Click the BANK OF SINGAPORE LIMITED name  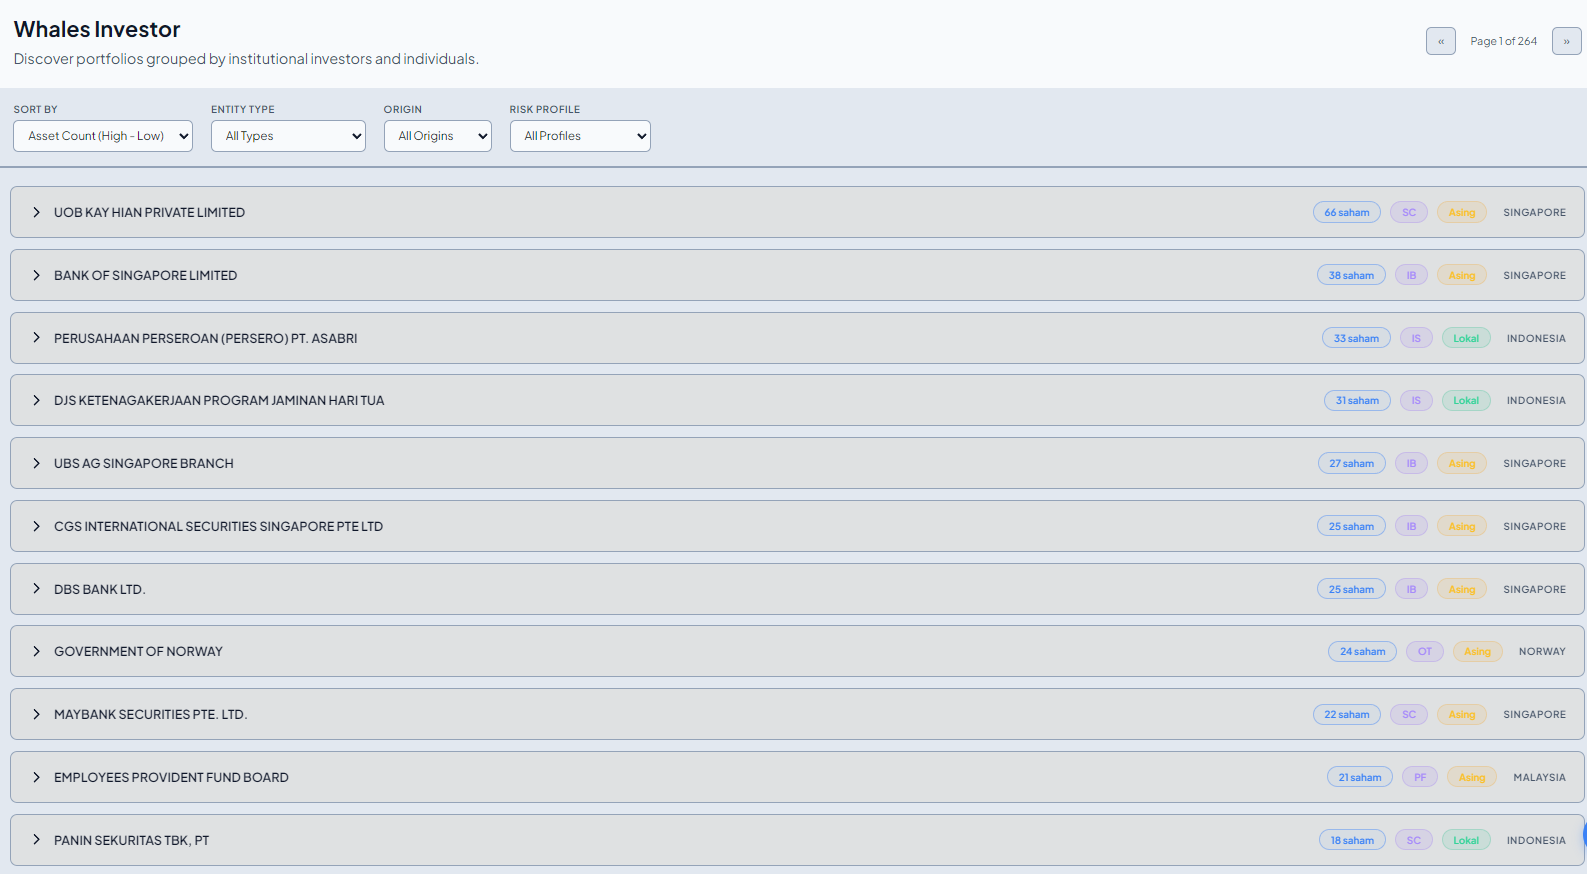pyautogui.click(x=146, y=275)
